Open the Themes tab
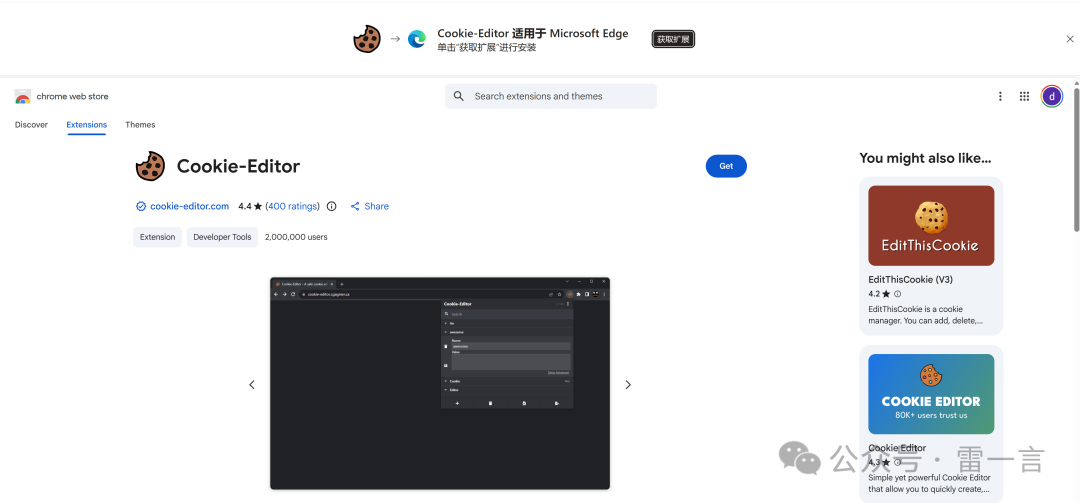Screen dimensions: 1080x503 (x=141, y=125)
